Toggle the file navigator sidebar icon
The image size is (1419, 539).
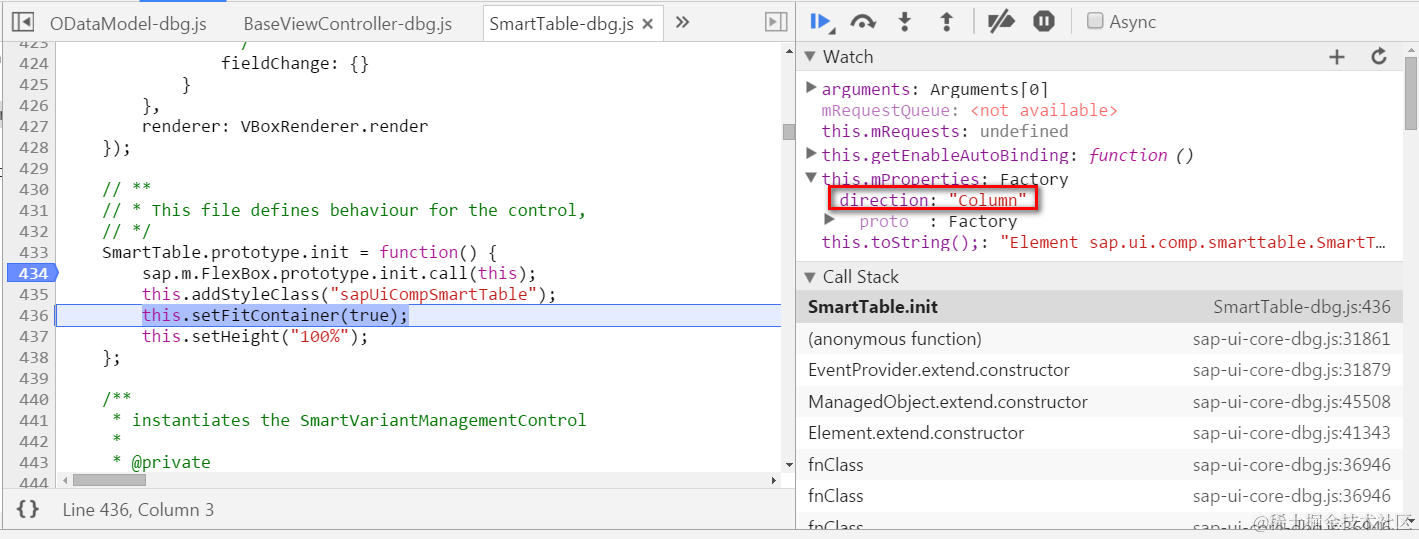22,22
